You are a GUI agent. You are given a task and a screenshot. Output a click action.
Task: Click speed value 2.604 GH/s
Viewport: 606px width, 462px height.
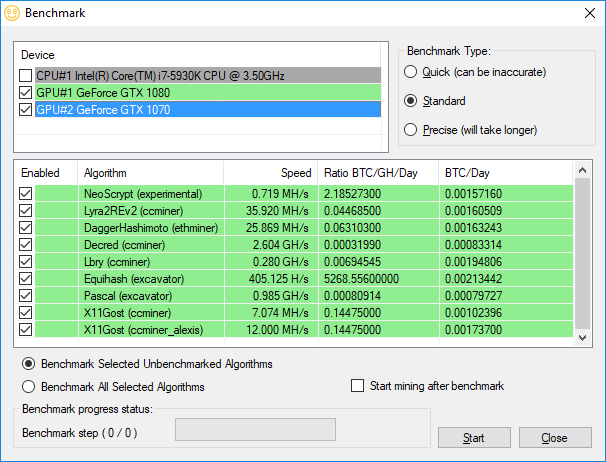tap(281, 244)
